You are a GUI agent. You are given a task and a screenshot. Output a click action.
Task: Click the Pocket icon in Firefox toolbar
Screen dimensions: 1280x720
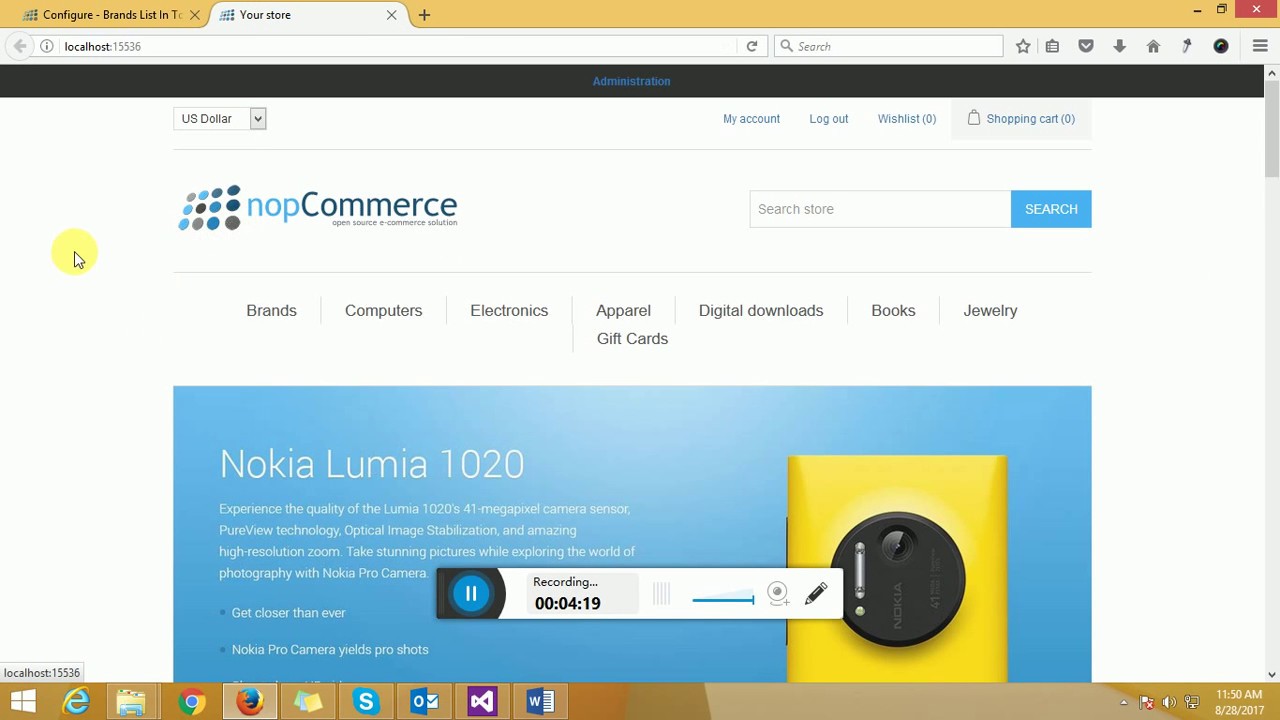(x=1086, y=46)
